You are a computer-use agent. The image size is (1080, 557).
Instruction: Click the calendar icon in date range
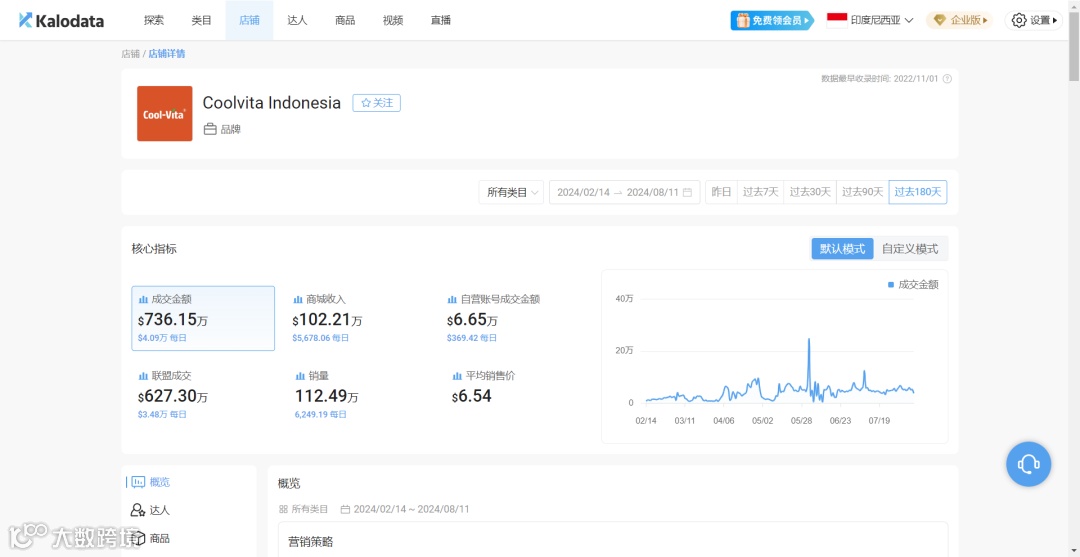point(687,192)
